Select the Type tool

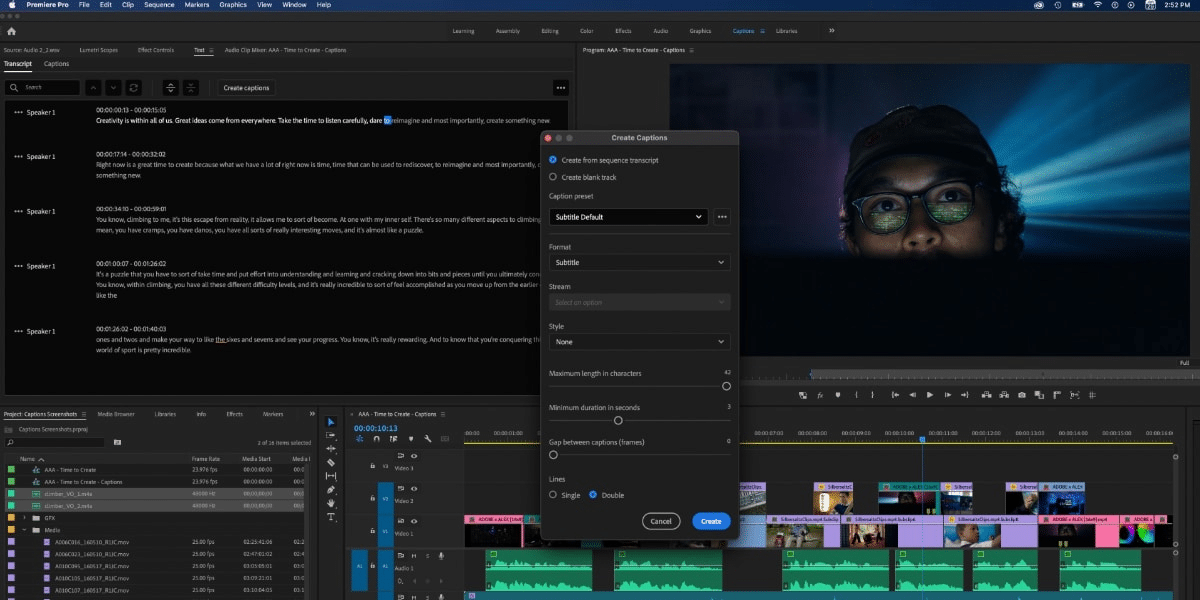click(x=331, y=516)
